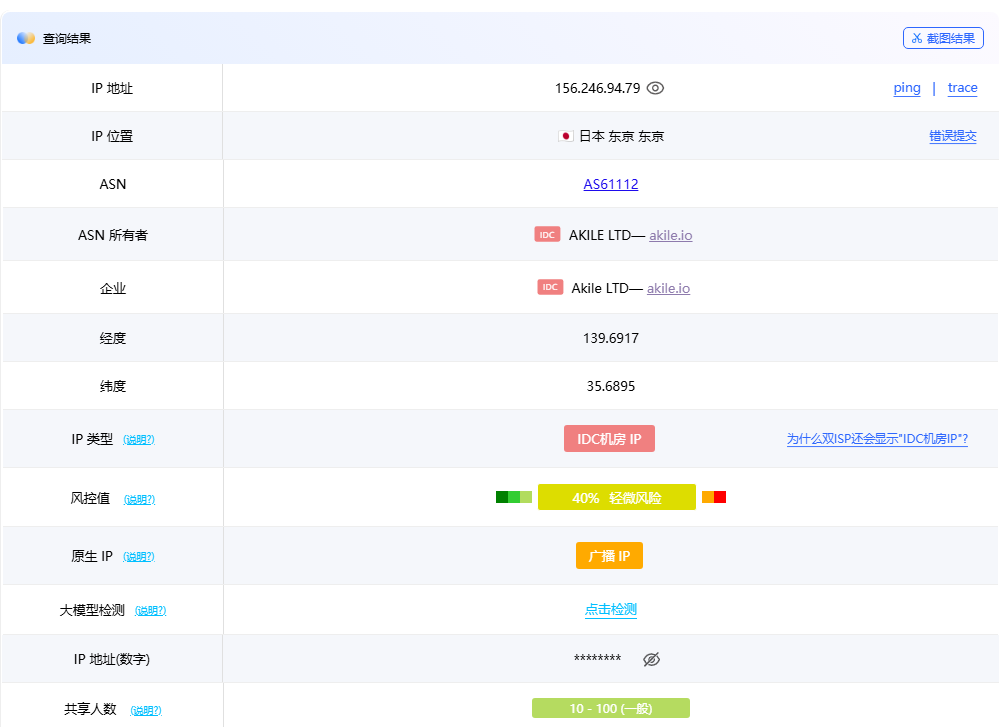1000x727 pixels.
Task: Open the AS61112 ASN link
Action: tap(611, 184)
